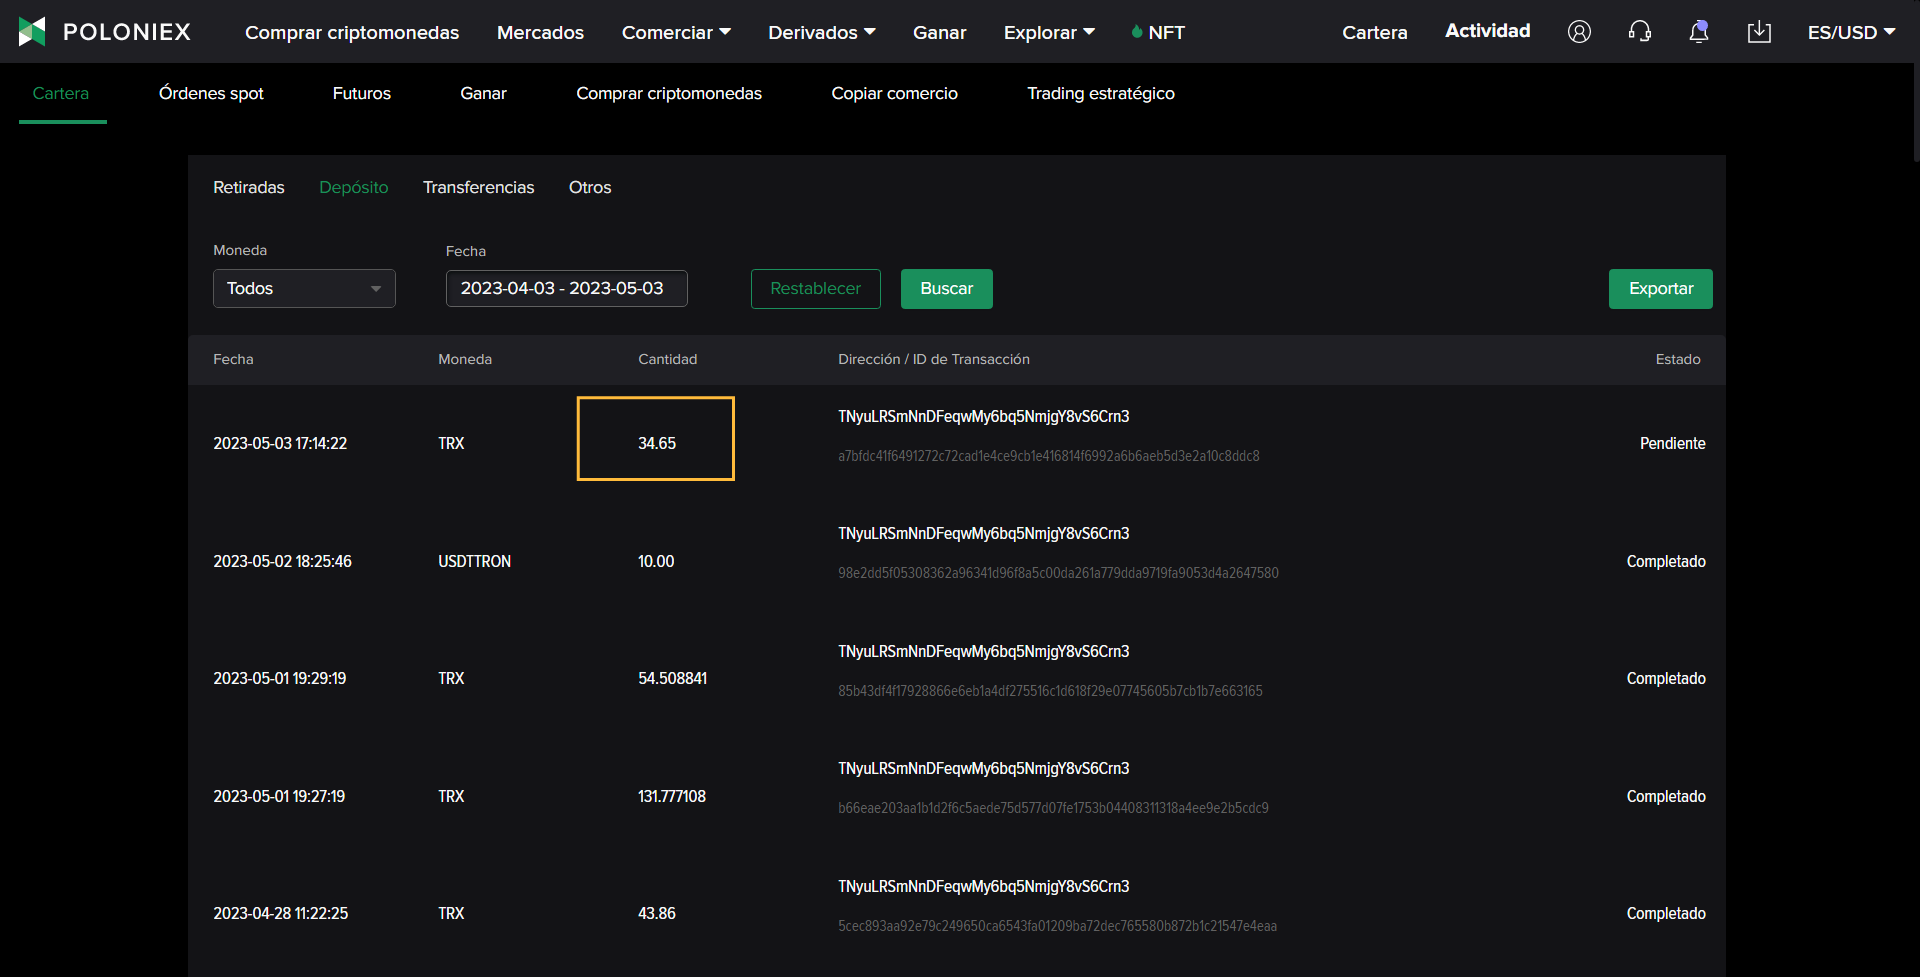The width and height of the screenshot is (1920, 977).
Task: Open the notifications bell icon
Action: pos(1698,32)
